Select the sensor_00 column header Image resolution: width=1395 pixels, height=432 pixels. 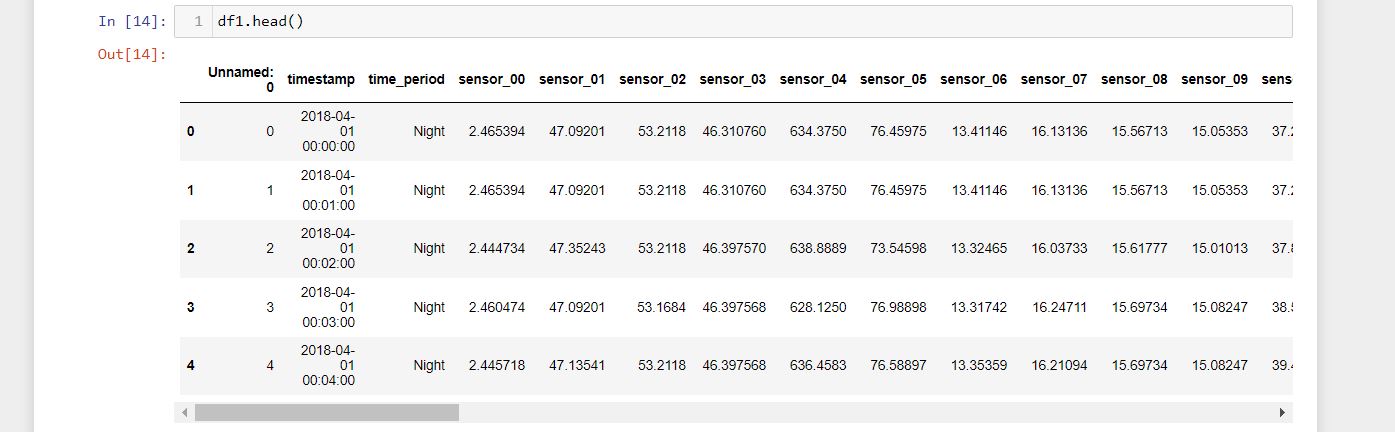(491, 79)
